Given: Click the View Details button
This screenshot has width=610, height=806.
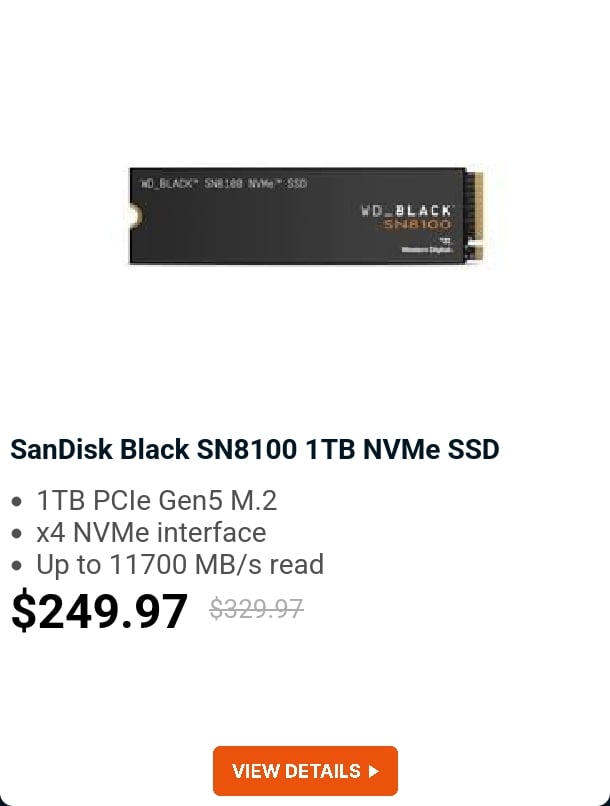Looking at the screenshot, I should tap(305, 771).
